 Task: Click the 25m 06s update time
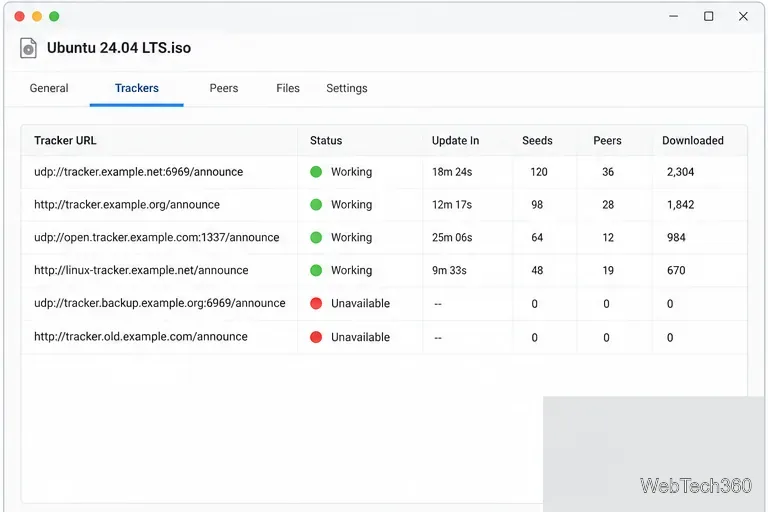pyautogui.click(x=452, y=238)
